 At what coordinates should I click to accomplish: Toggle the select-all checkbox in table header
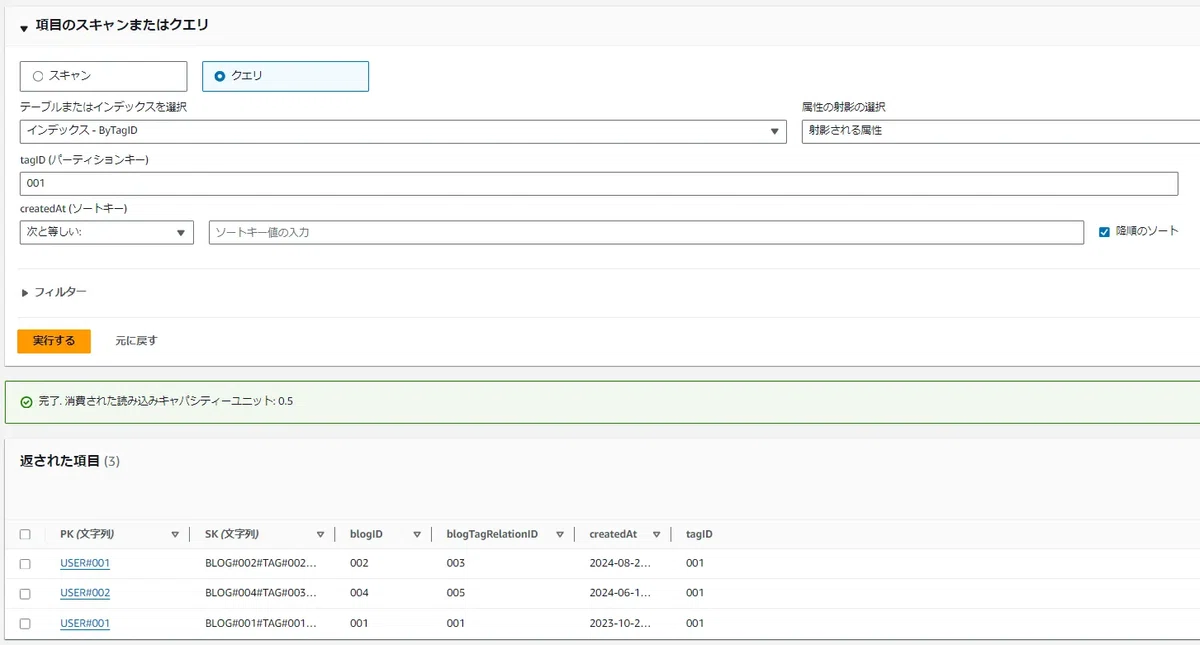(x=25, y=535)
